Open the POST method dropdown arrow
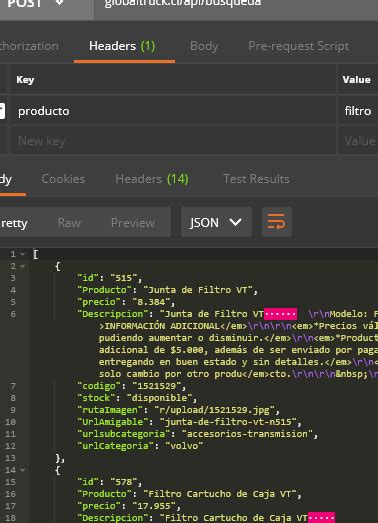This screenshot has height=523, width=378. click(59, 3)
